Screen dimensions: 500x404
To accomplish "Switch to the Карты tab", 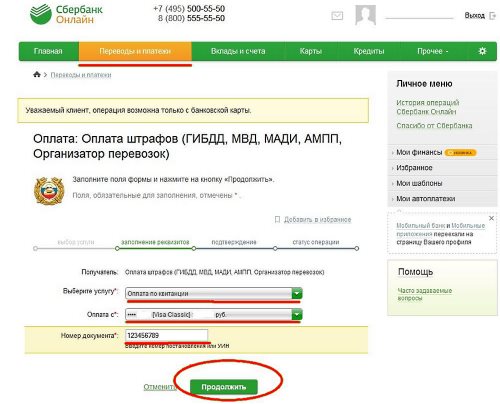I will (310, 51).
